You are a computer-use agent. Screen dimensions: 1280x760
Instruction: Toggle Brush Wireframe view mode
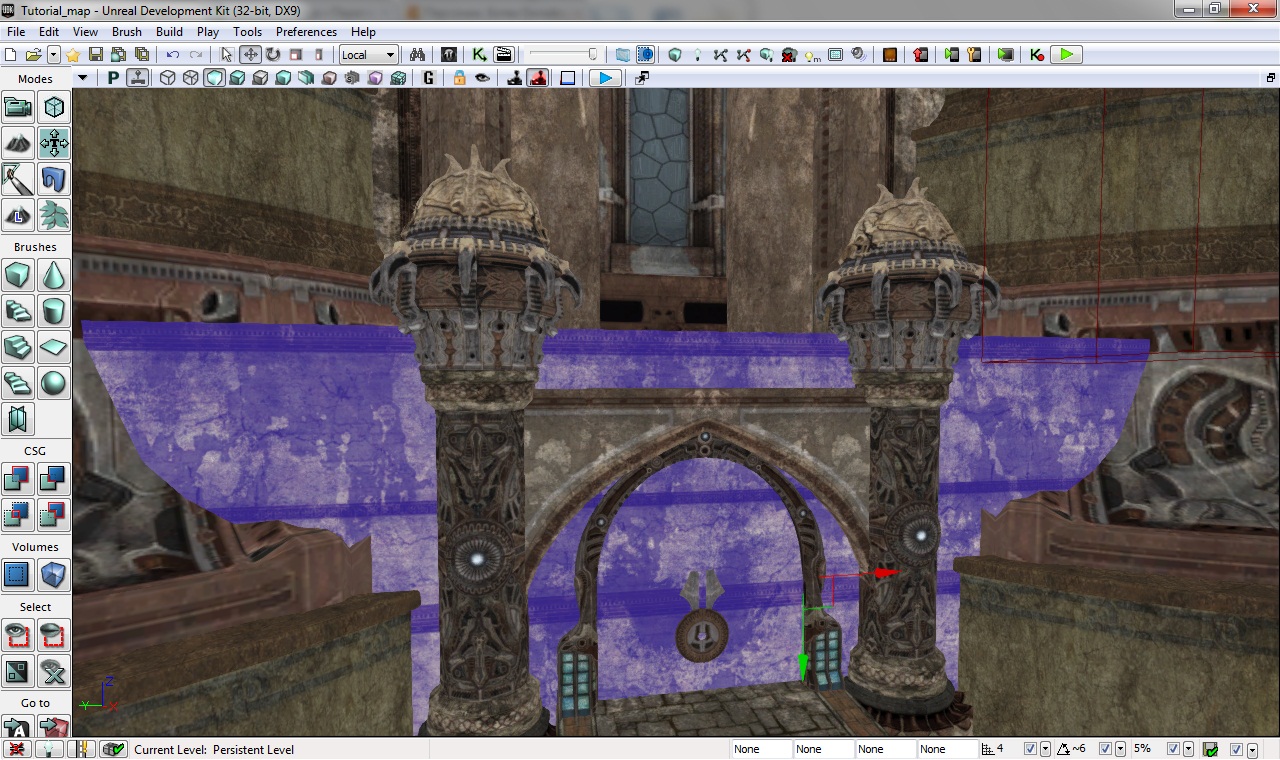pyautogui.click(x=168, y=78)
